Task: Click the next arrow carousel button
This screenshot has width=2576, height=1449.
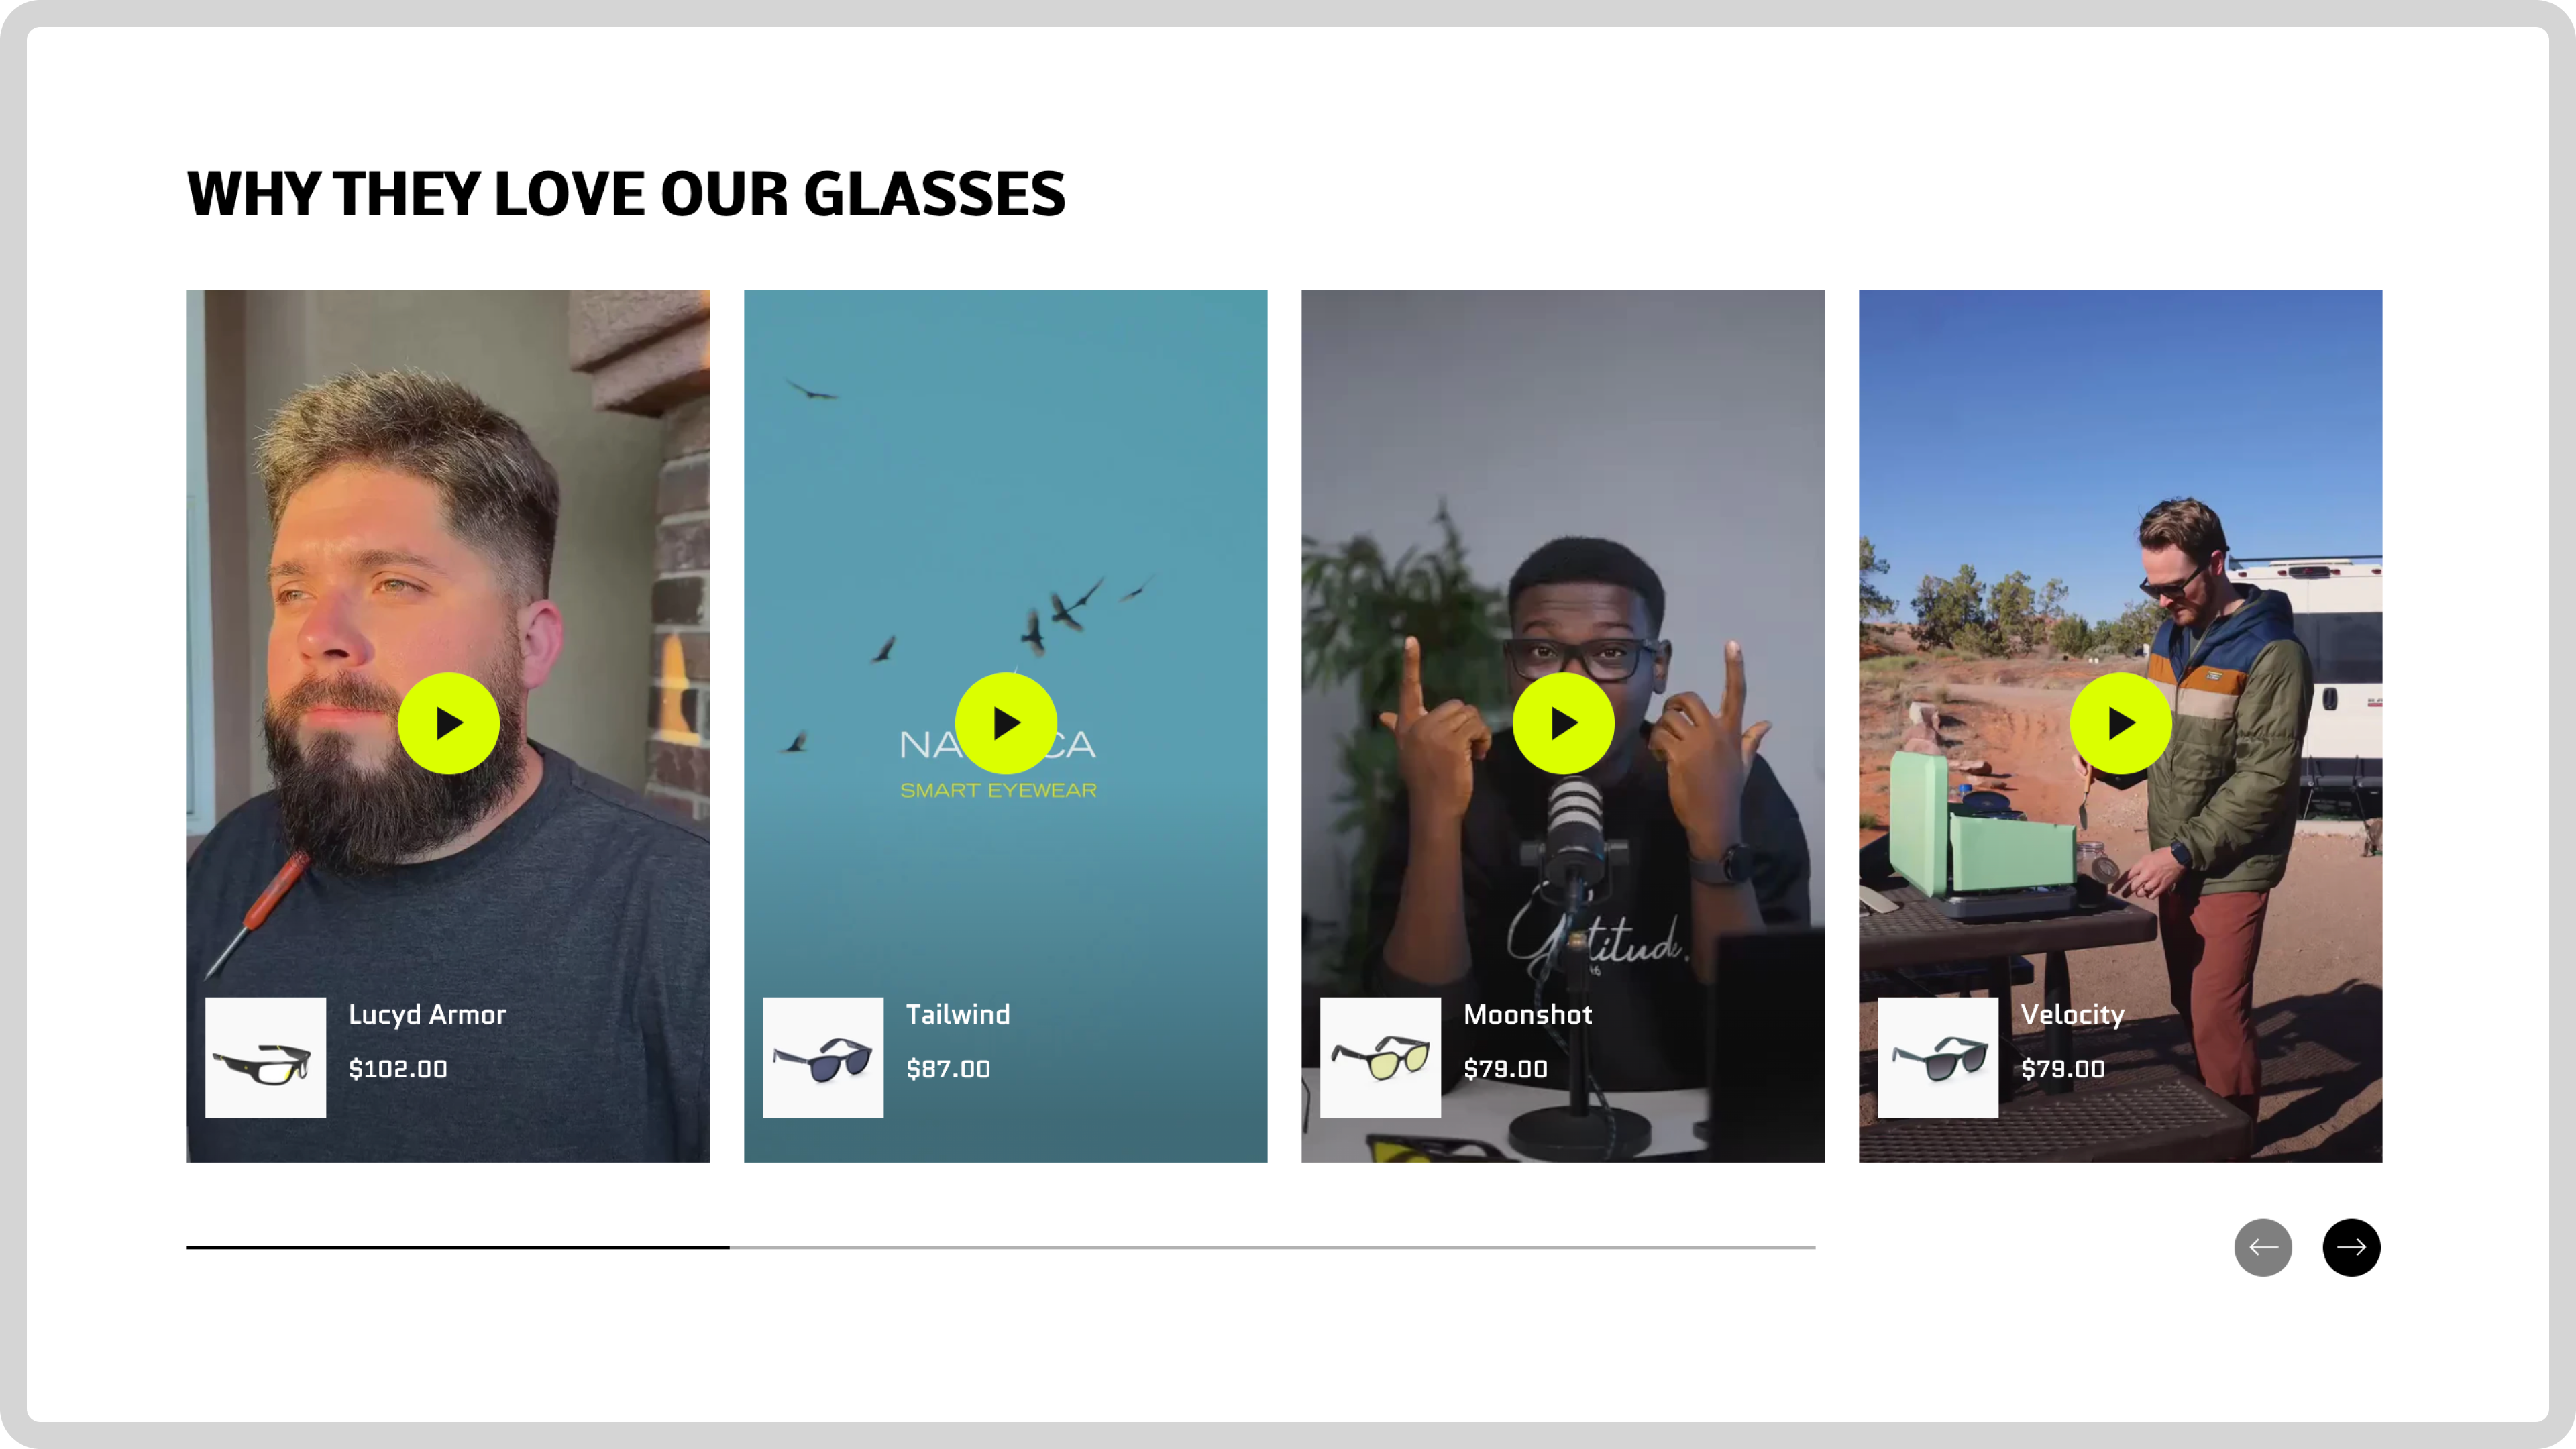Action: [x=2351, y=1247]
